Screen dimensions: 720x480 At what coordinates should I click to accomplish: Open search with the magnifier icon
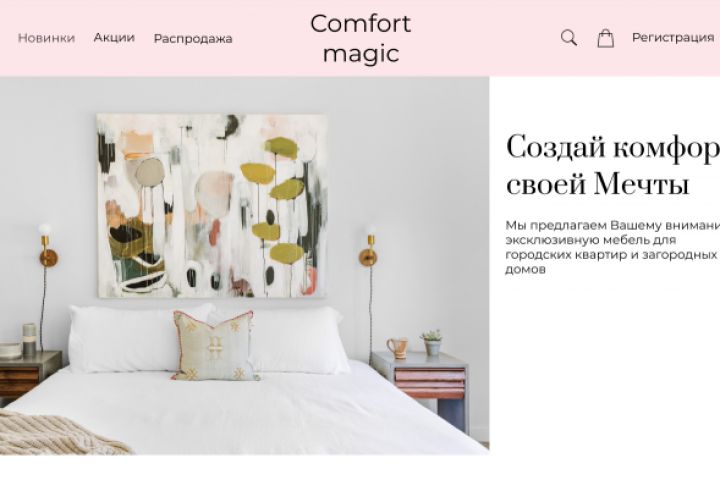click(568, 38)
